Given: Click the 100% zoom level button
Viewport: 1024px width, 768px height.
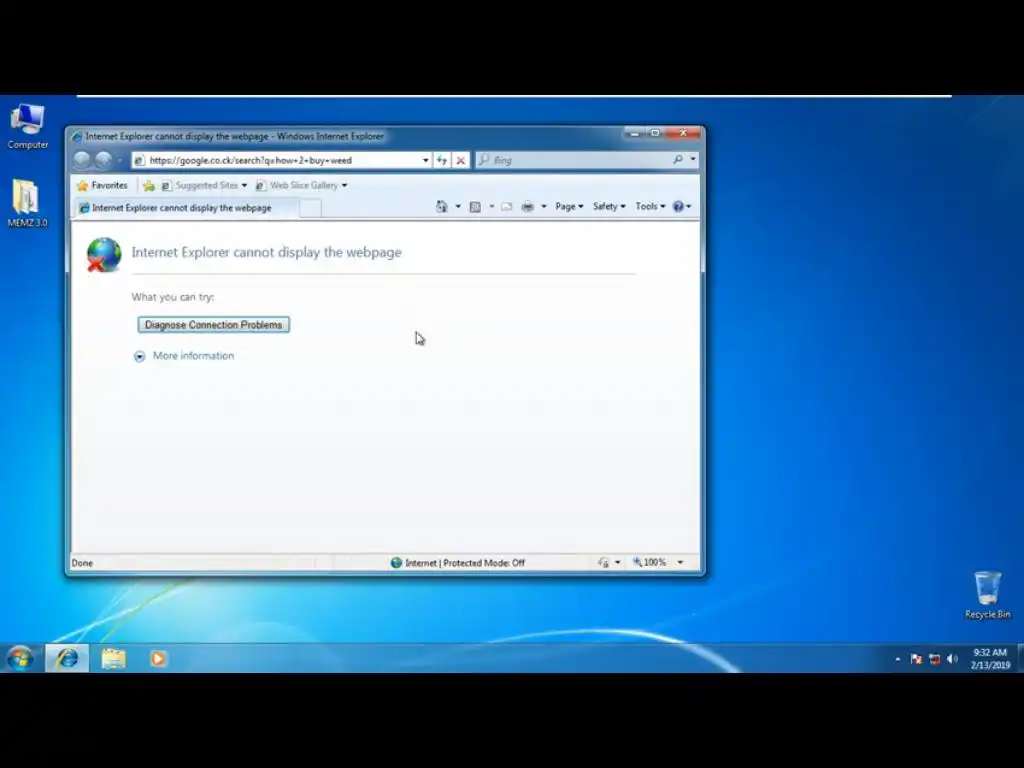Looking at the screenshot, I should (x=649, y=562).
